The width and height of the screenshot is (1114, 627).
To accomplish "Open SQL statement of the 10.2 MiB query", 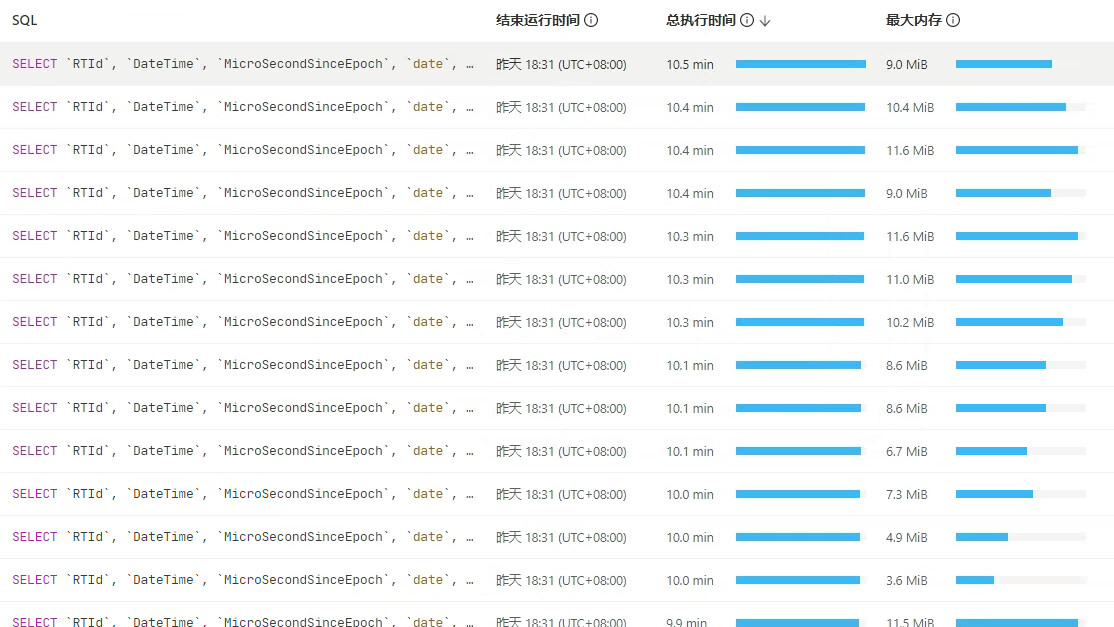I will pyautogui.click(x=242, y=322).
